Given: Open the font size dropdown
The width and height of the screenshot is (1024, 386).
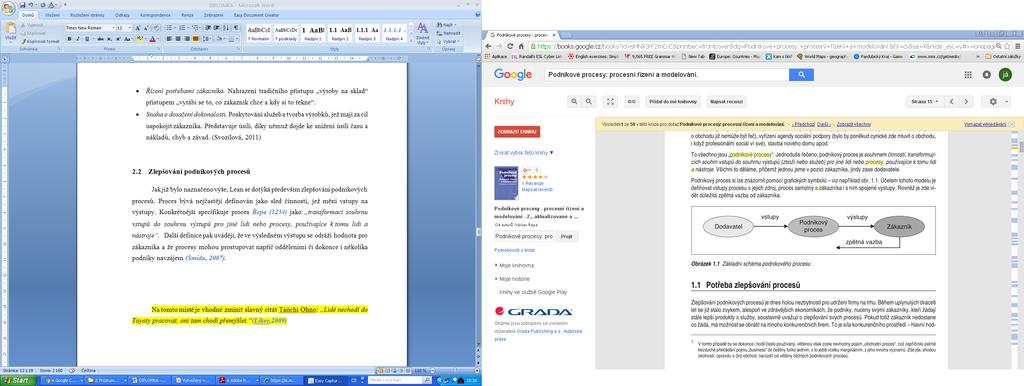Looking at the screenshot, I should (x=130, y=28).
